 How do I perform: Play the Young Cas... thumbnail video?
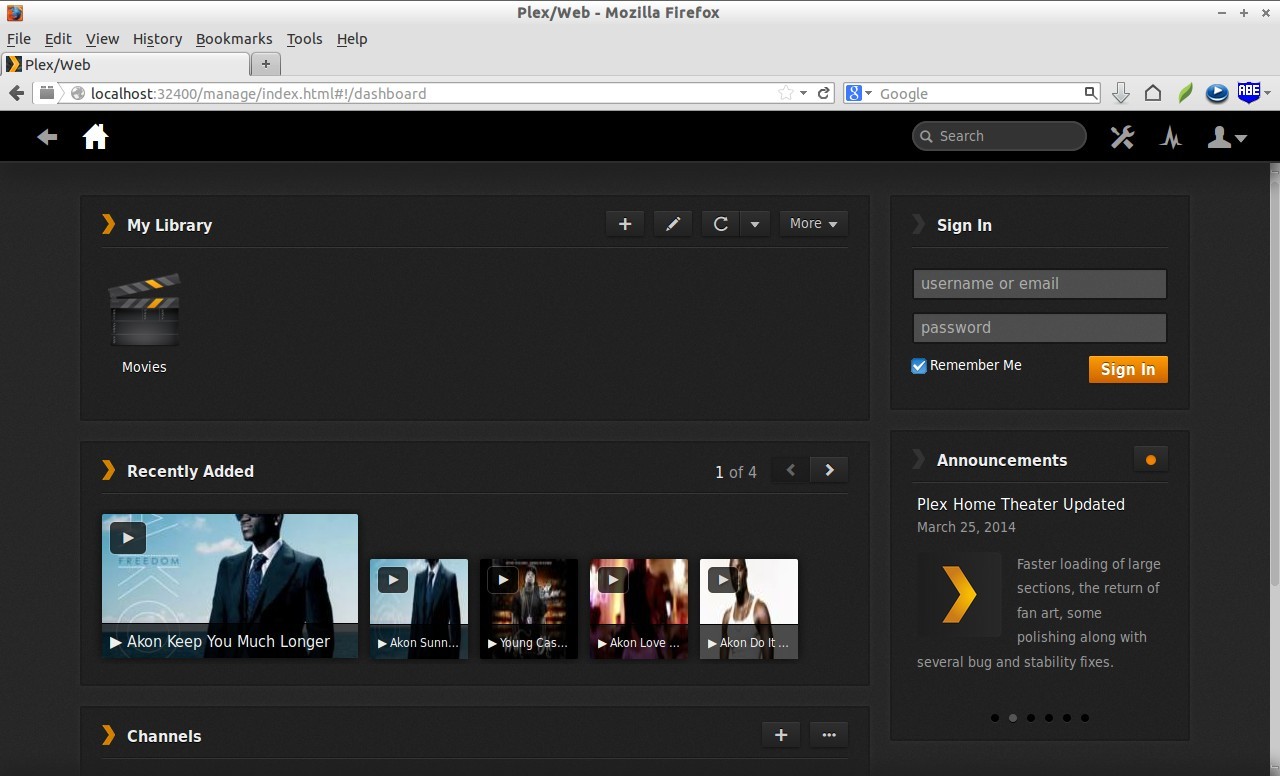point(503,579)
